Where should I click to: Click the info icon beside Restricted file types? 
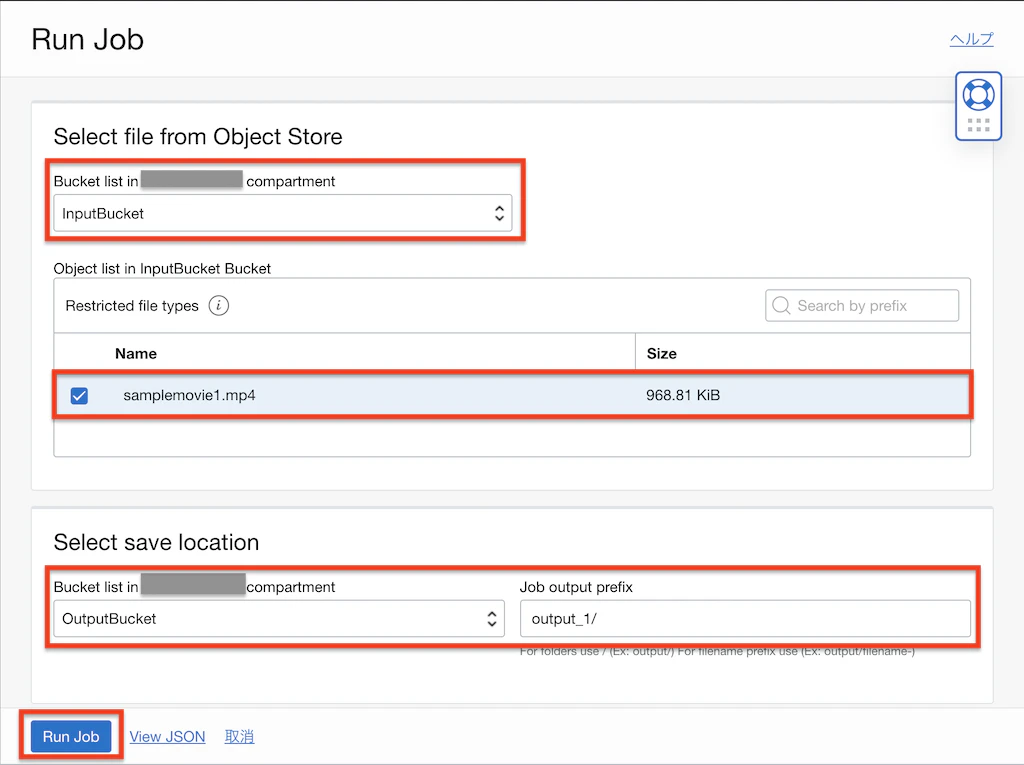point(219,305)
